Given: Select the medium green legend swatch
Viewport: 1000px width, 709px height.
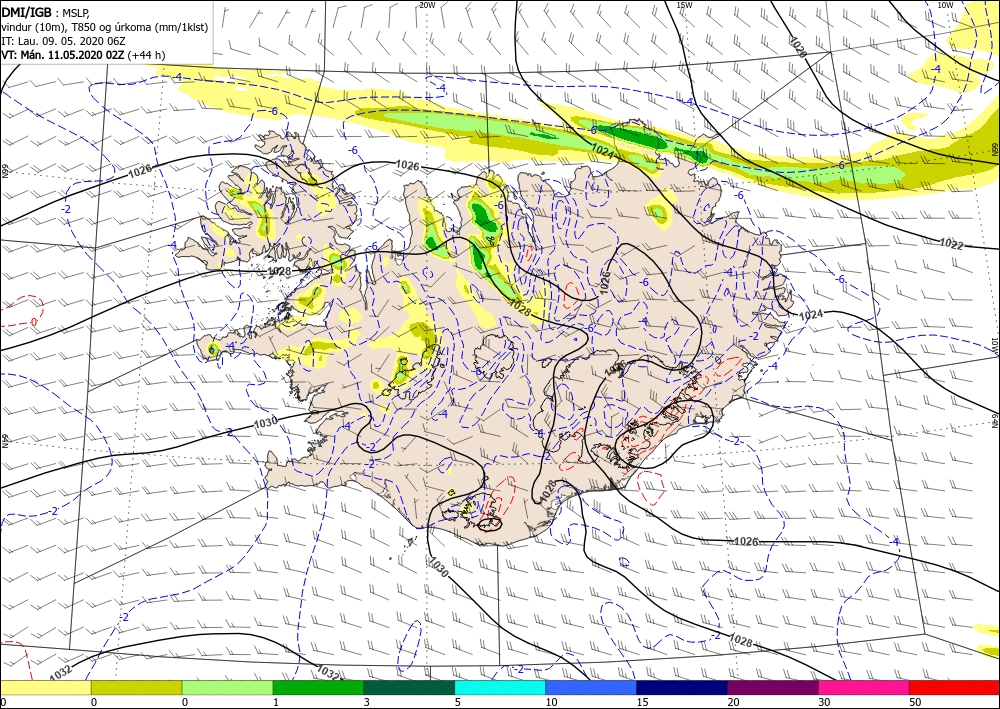Looking at the screenshot, I should pyautogui.click(x=318, y=688).
